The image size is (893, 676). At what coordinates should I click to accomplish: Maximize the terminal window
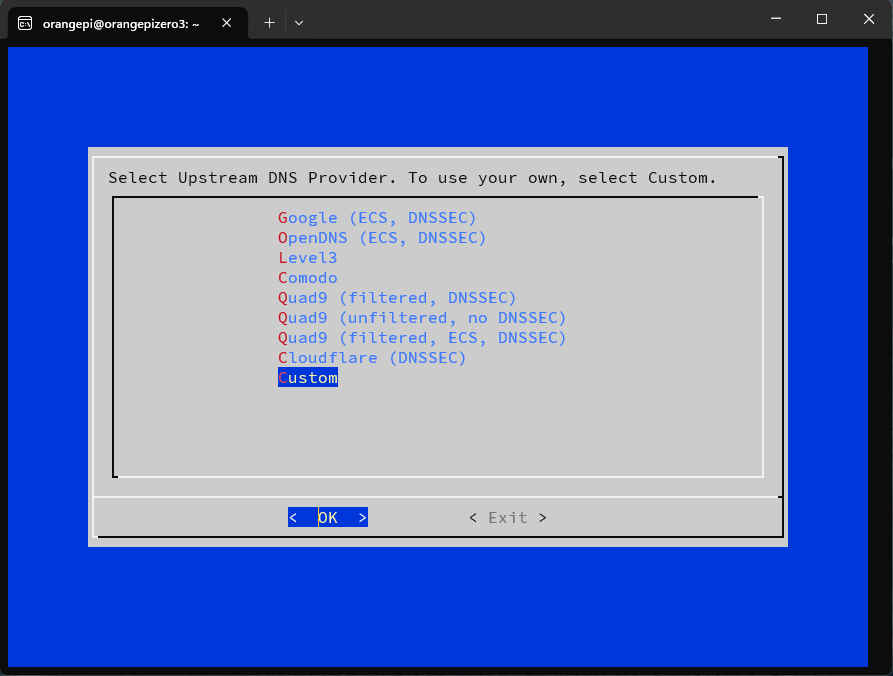click(821, 19)
